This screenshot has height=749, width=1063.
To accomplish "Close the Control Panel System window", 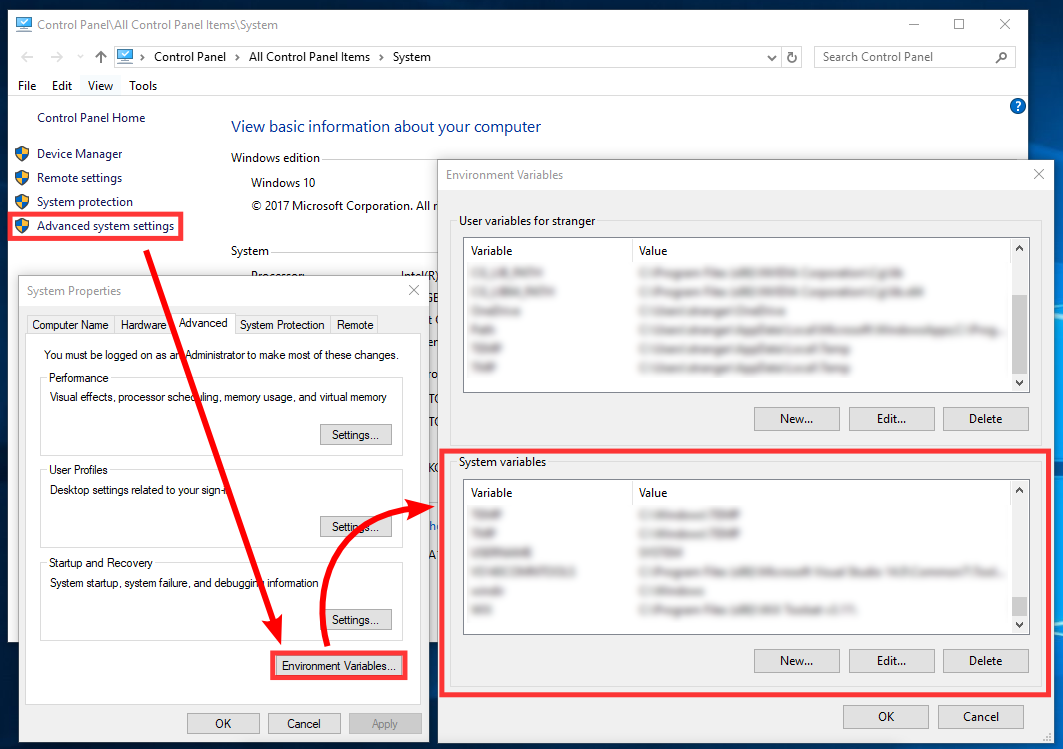I will (1005, 24).
